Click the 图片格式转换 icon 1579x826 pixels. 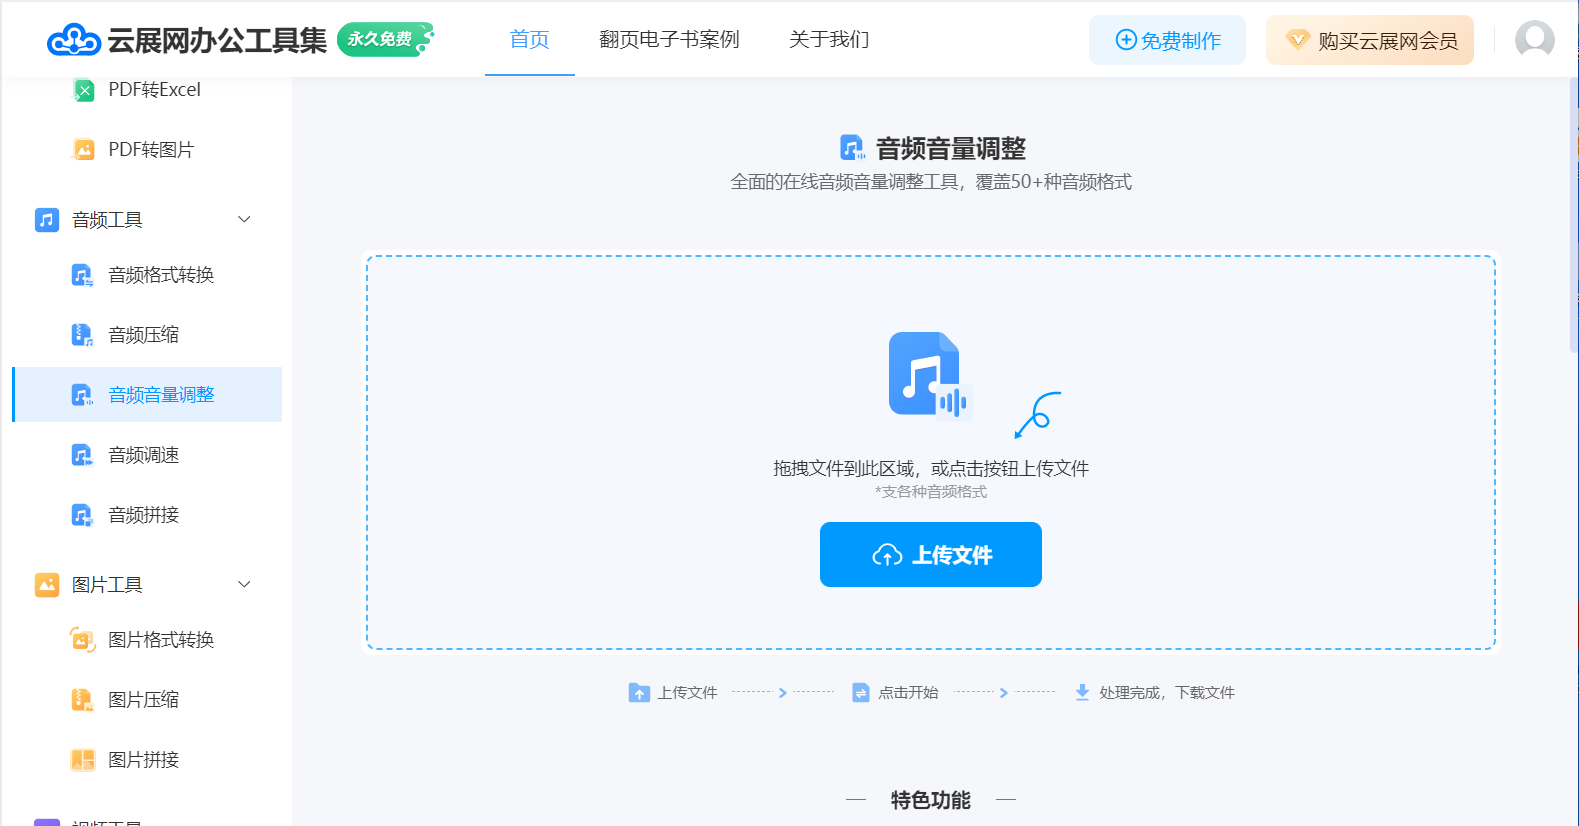pyautogui.click(x=83, y=640)
